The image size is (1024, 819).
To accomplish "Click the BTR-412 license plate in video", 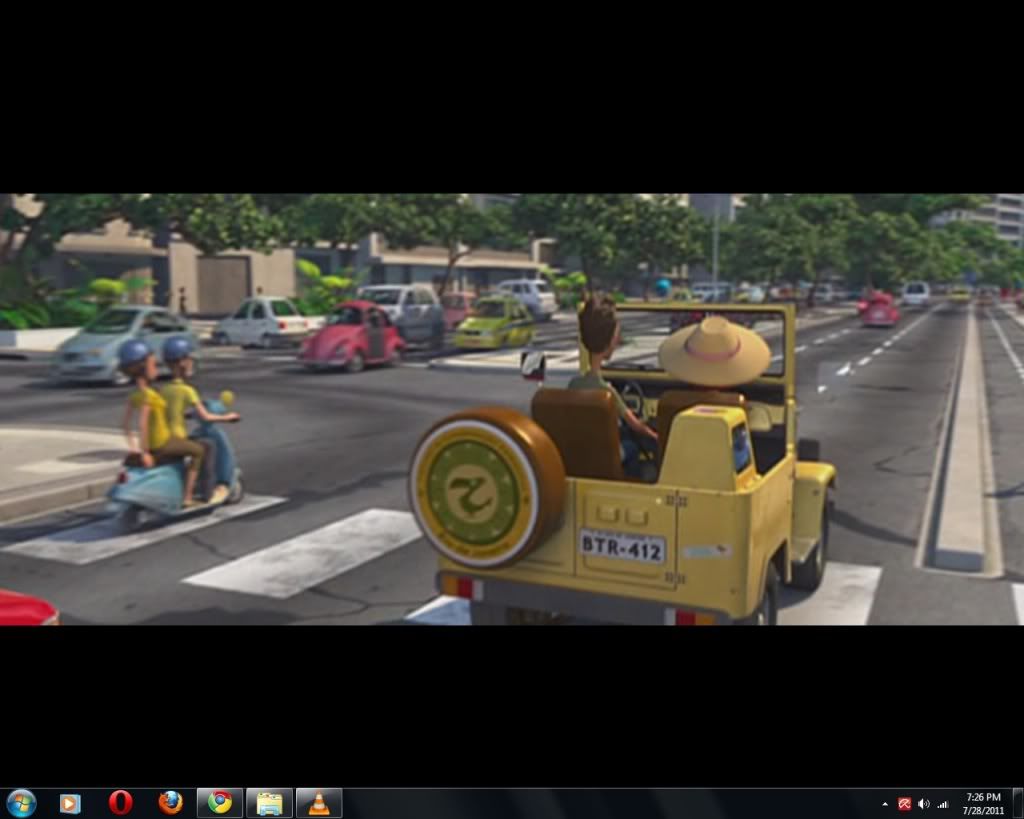I will tap(622, 546).
